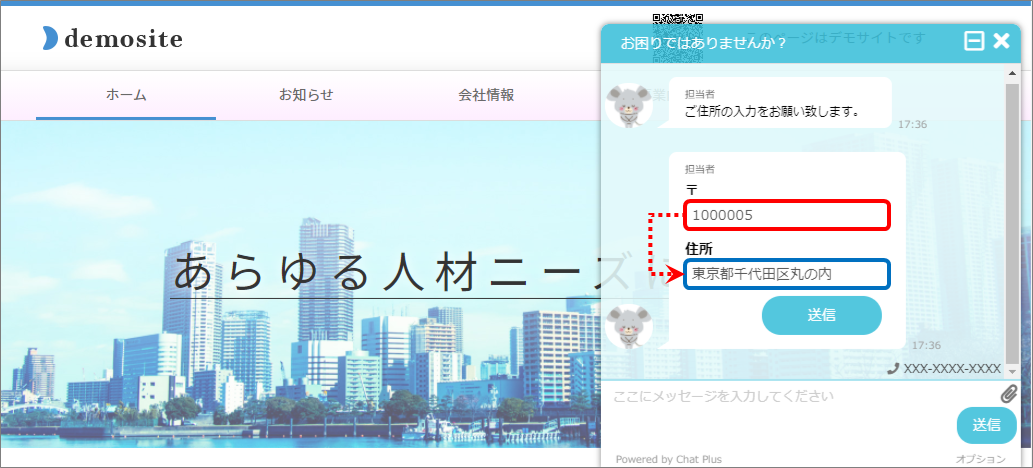Click the phone number XXX-XXXX-XXXX
Image resolution: width=1033 pixels, height=468 pixels.
(952, 369)
